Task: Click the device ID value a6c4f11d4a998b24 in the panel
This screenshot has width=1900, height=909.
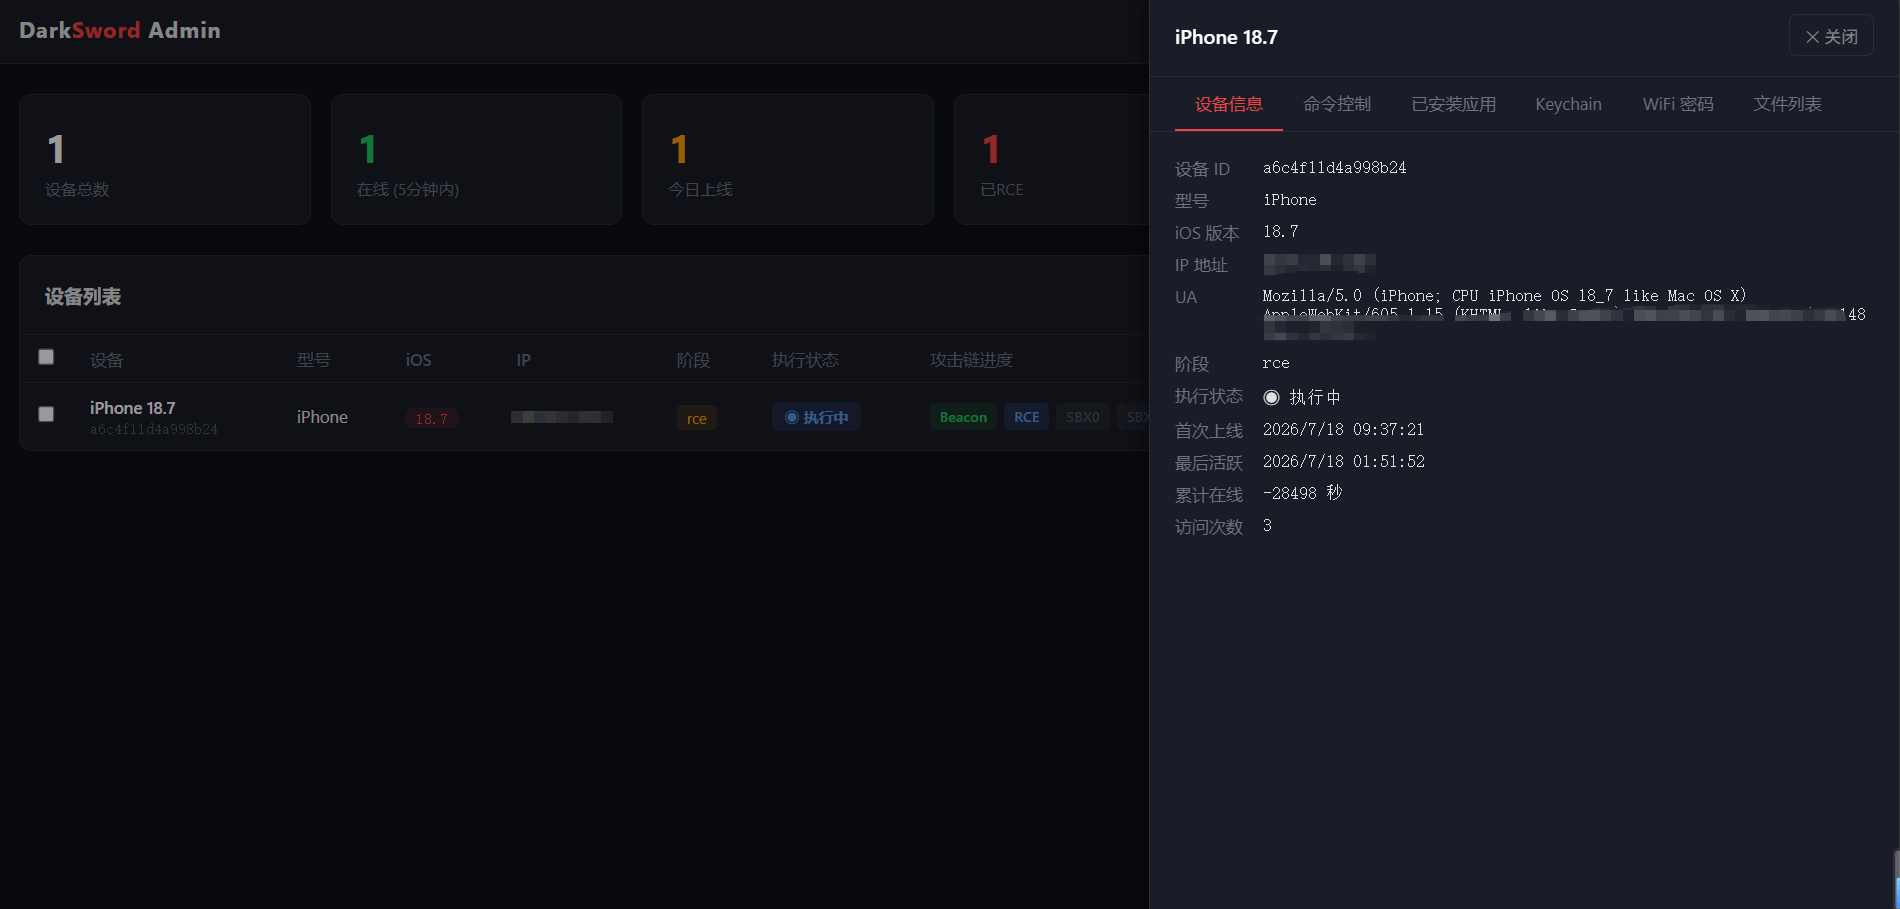Action: pyautogui.click(x=1334, y=168)
